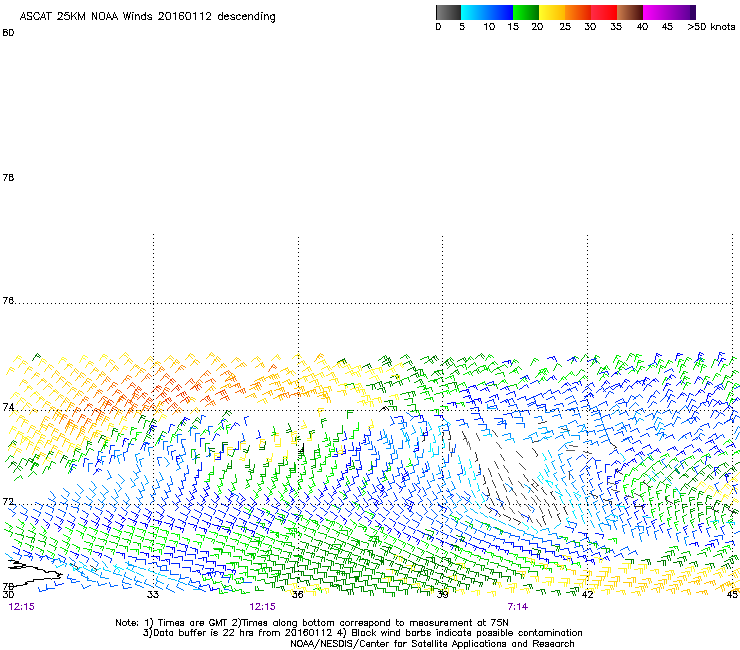The height and width of the screenshot is (650, 740).
Task: Click the cyan-to-blue 5-15 knots color bar segment
Action: [x=487, y=12]
